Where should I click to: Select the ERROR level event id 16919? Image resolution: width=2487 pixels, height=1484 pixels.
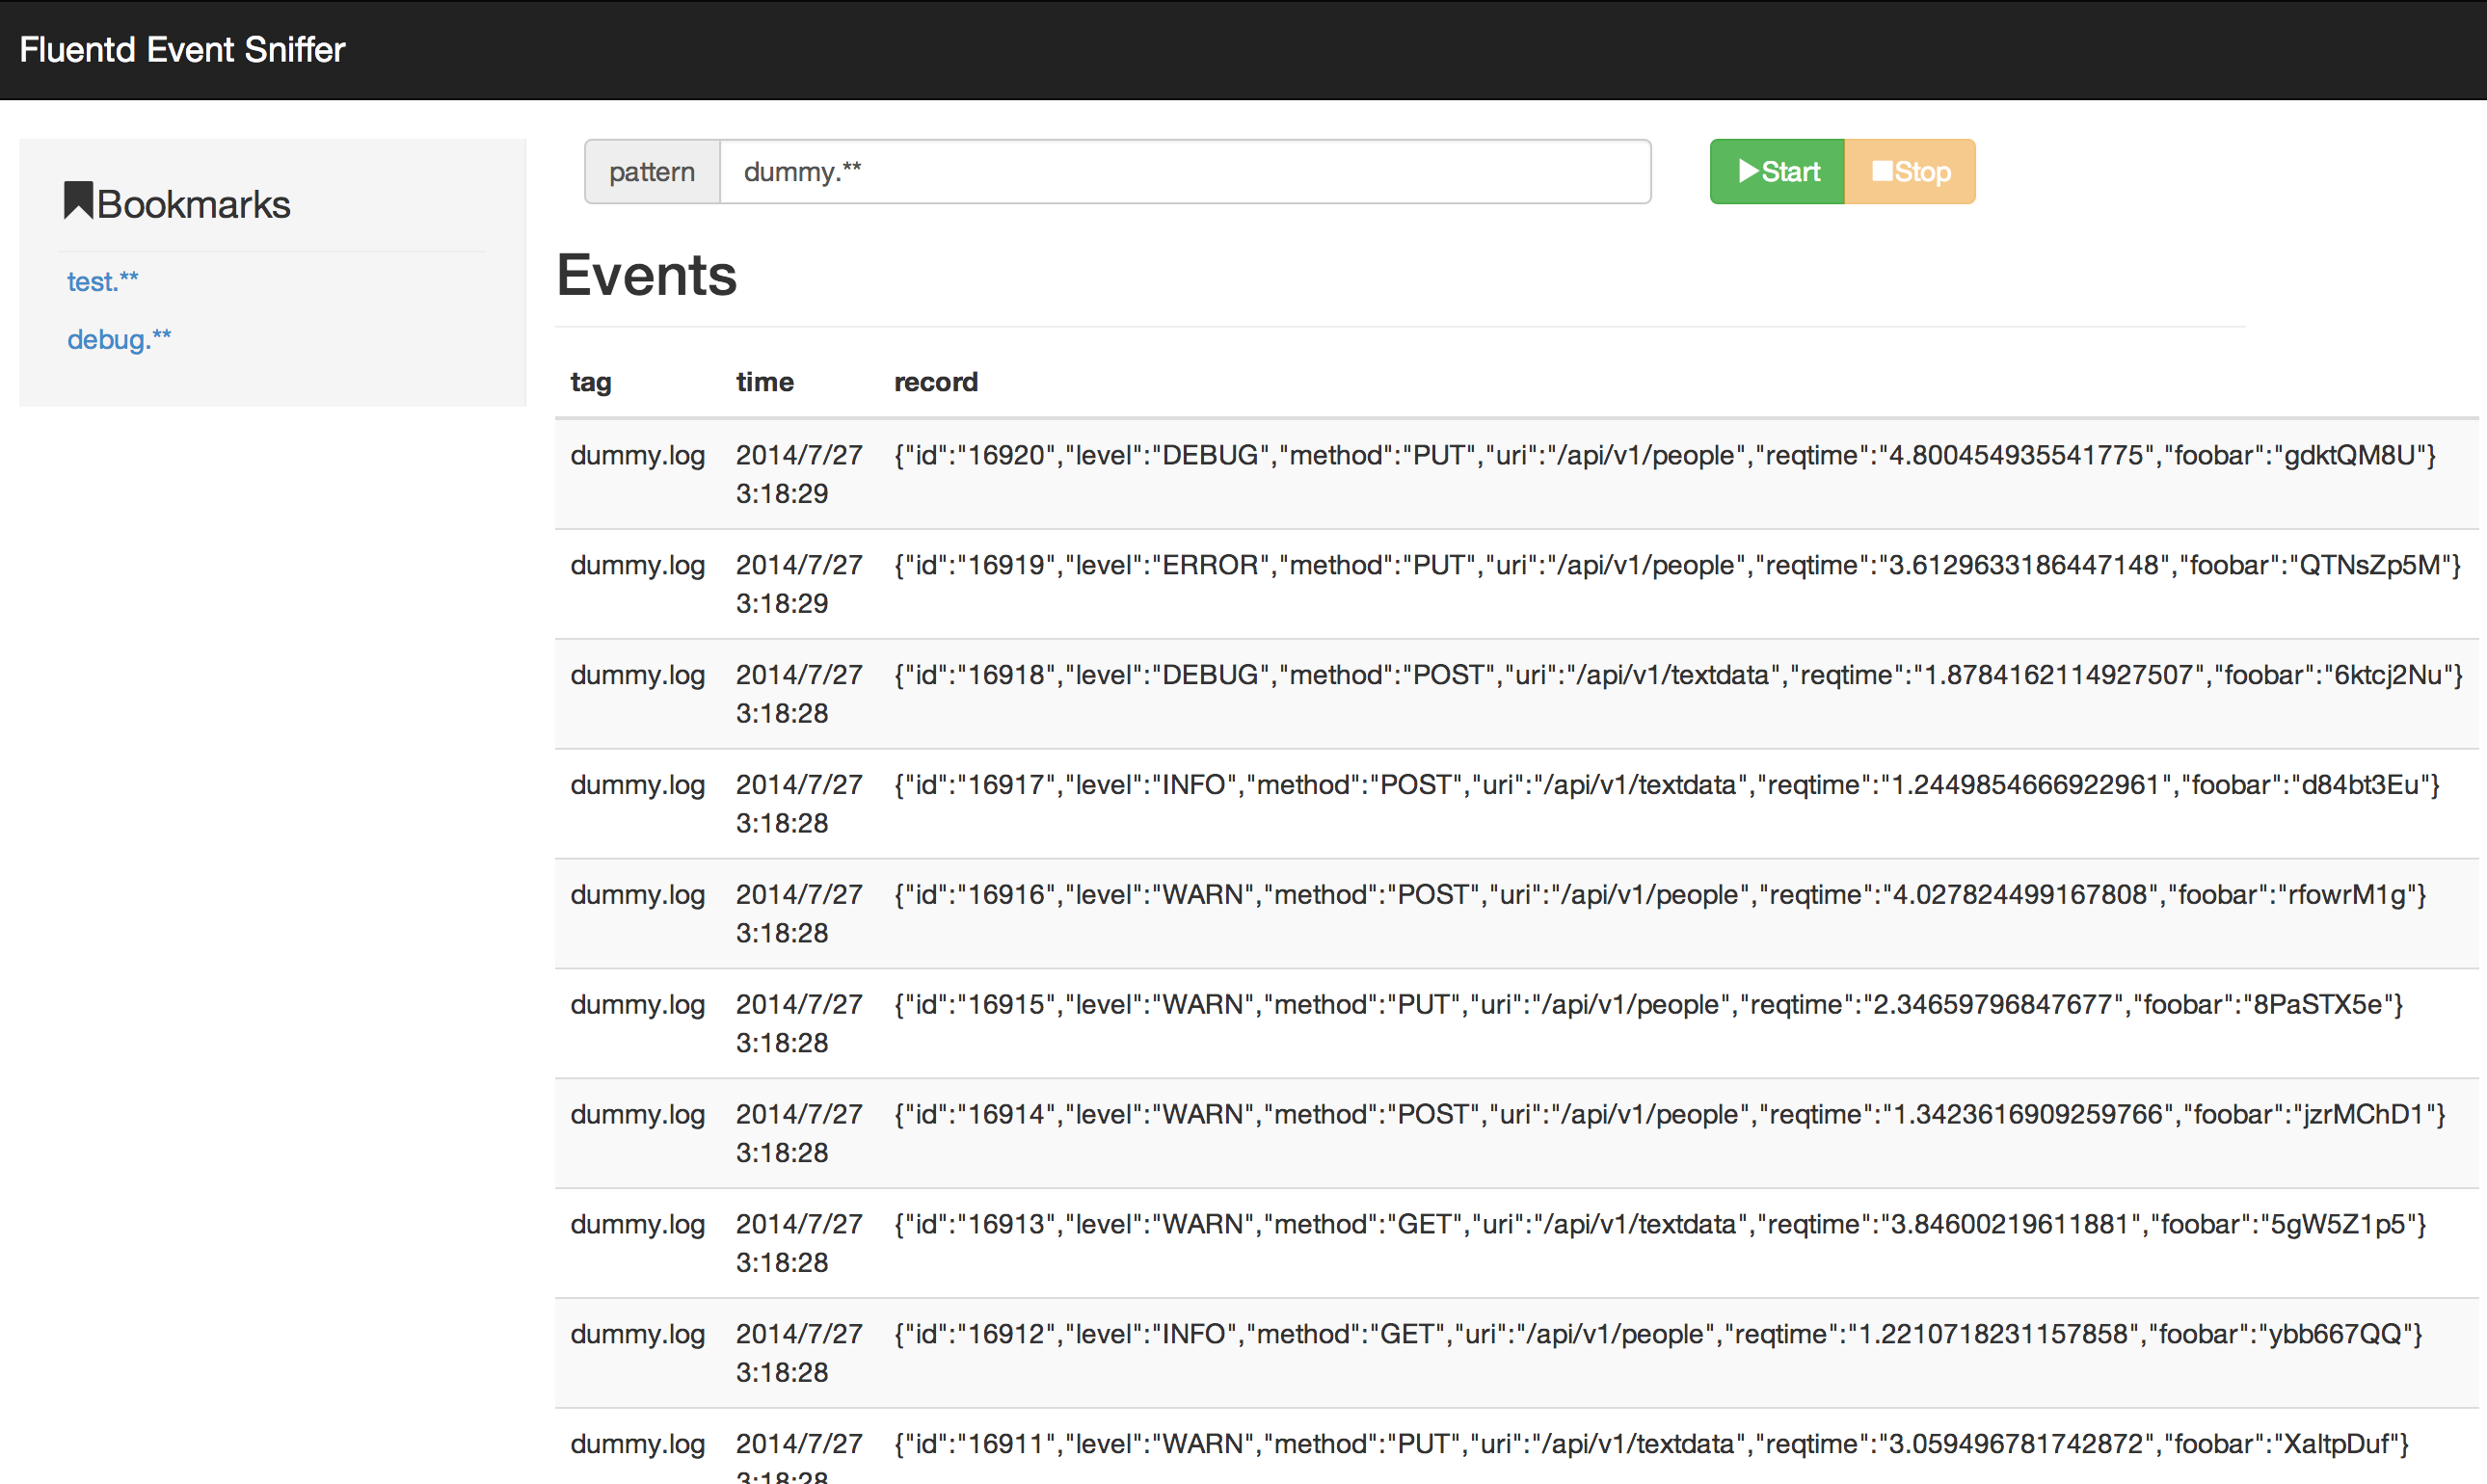[x=1676, y=566]
